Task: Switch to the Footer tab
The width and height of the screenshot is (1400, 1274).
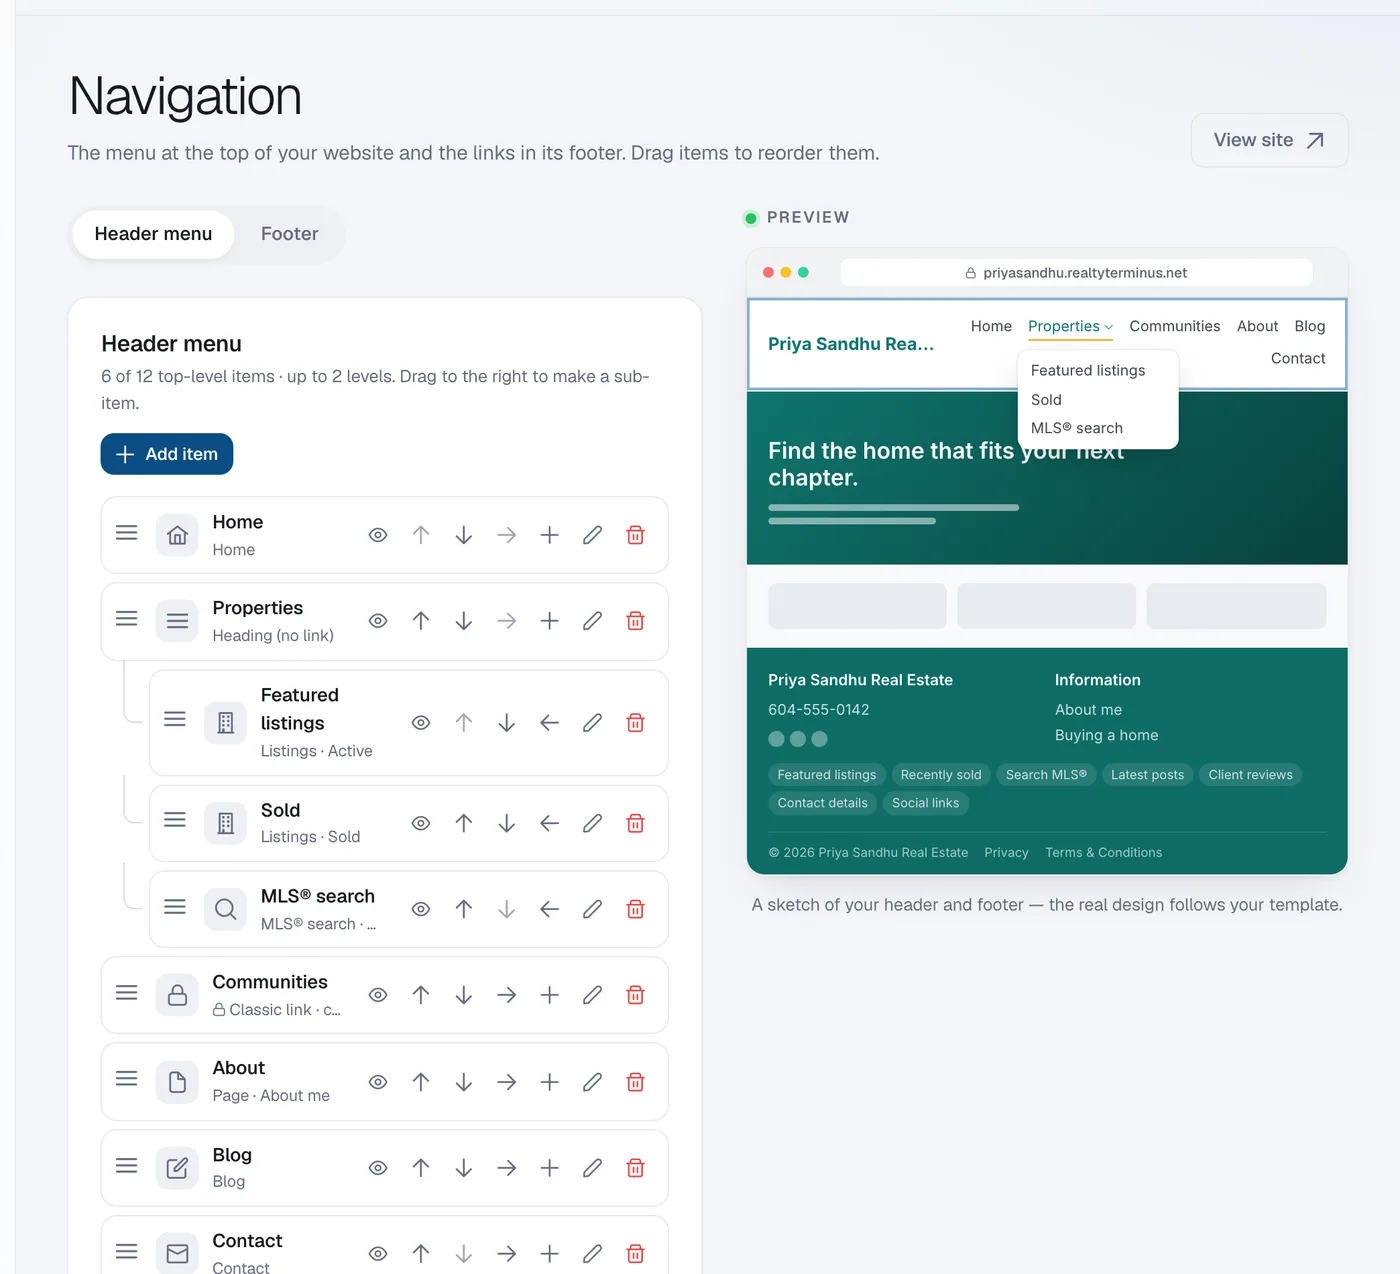Action: tap(289, 234)
